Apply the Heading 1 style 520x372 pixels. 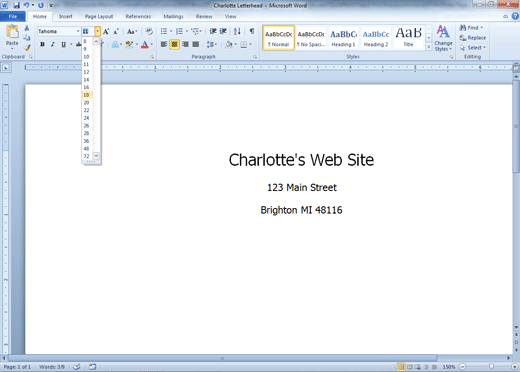click(x=343, y=38)
